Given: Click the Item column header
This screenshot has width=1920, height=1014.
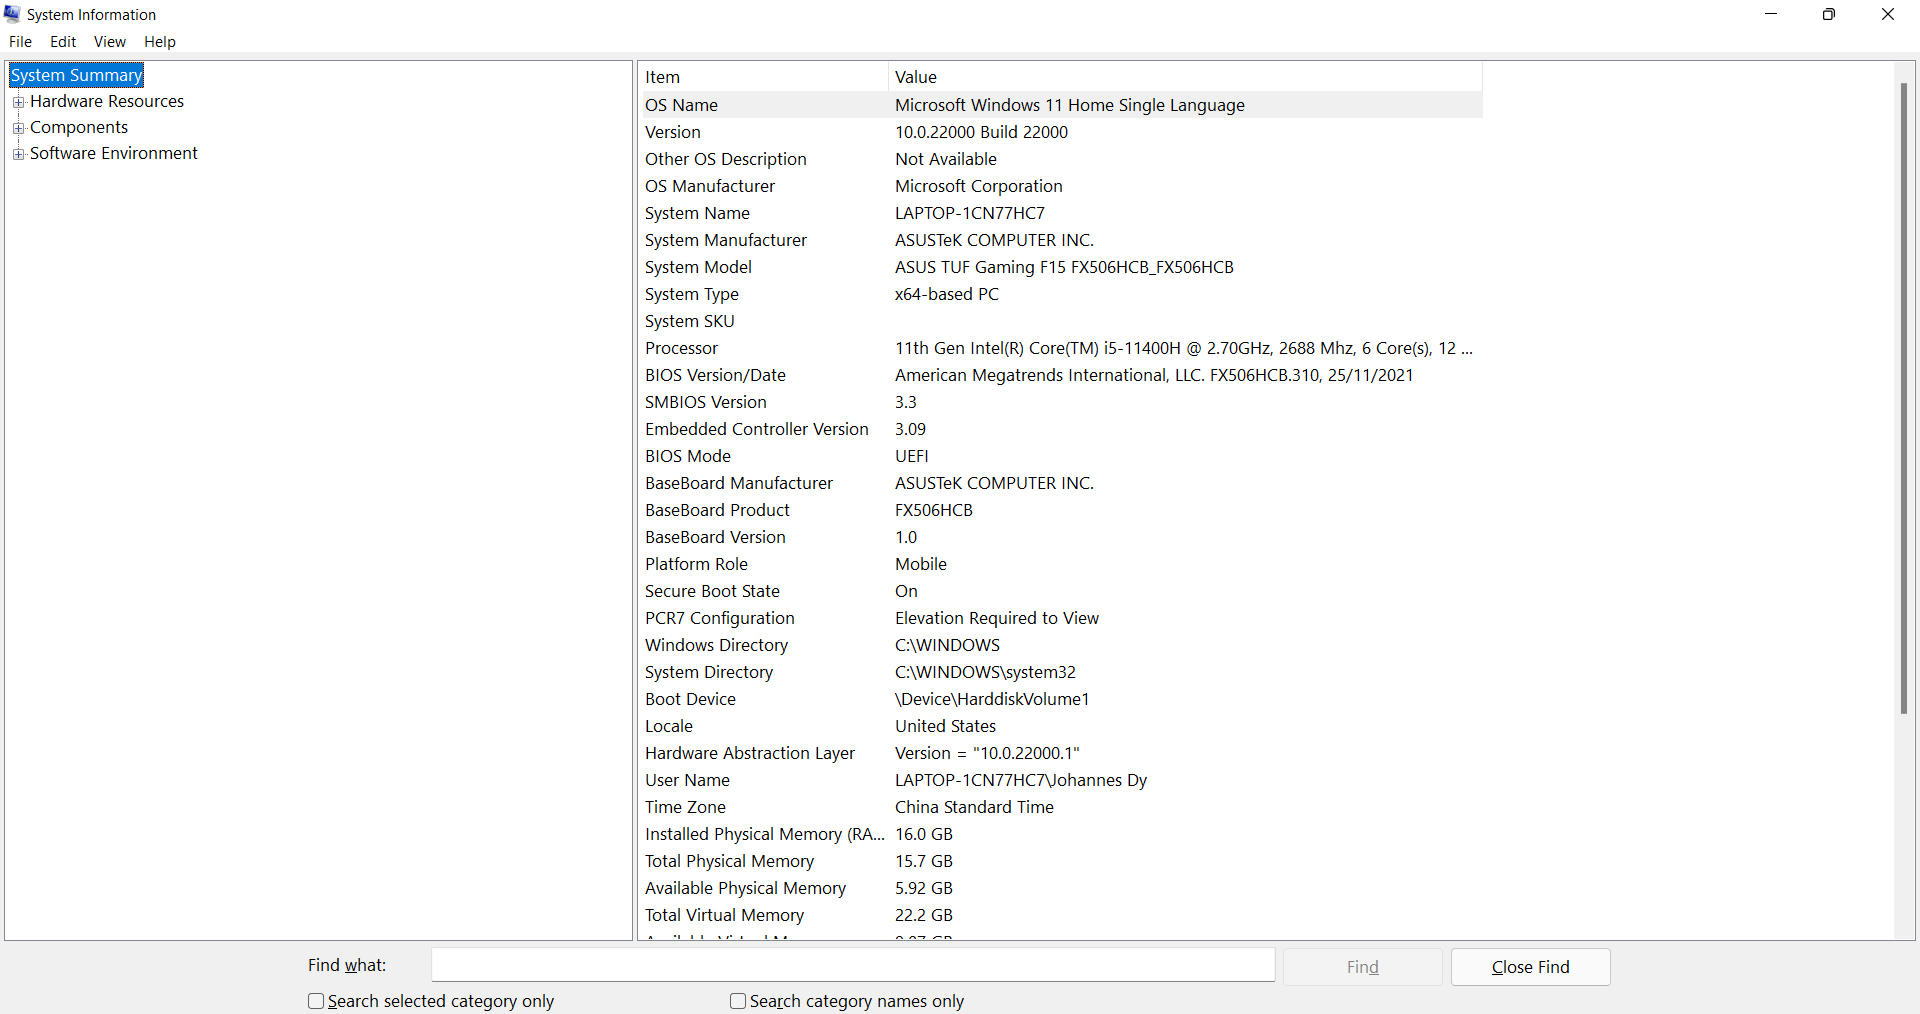Looking at the screenshot, I should coord(763,77).
